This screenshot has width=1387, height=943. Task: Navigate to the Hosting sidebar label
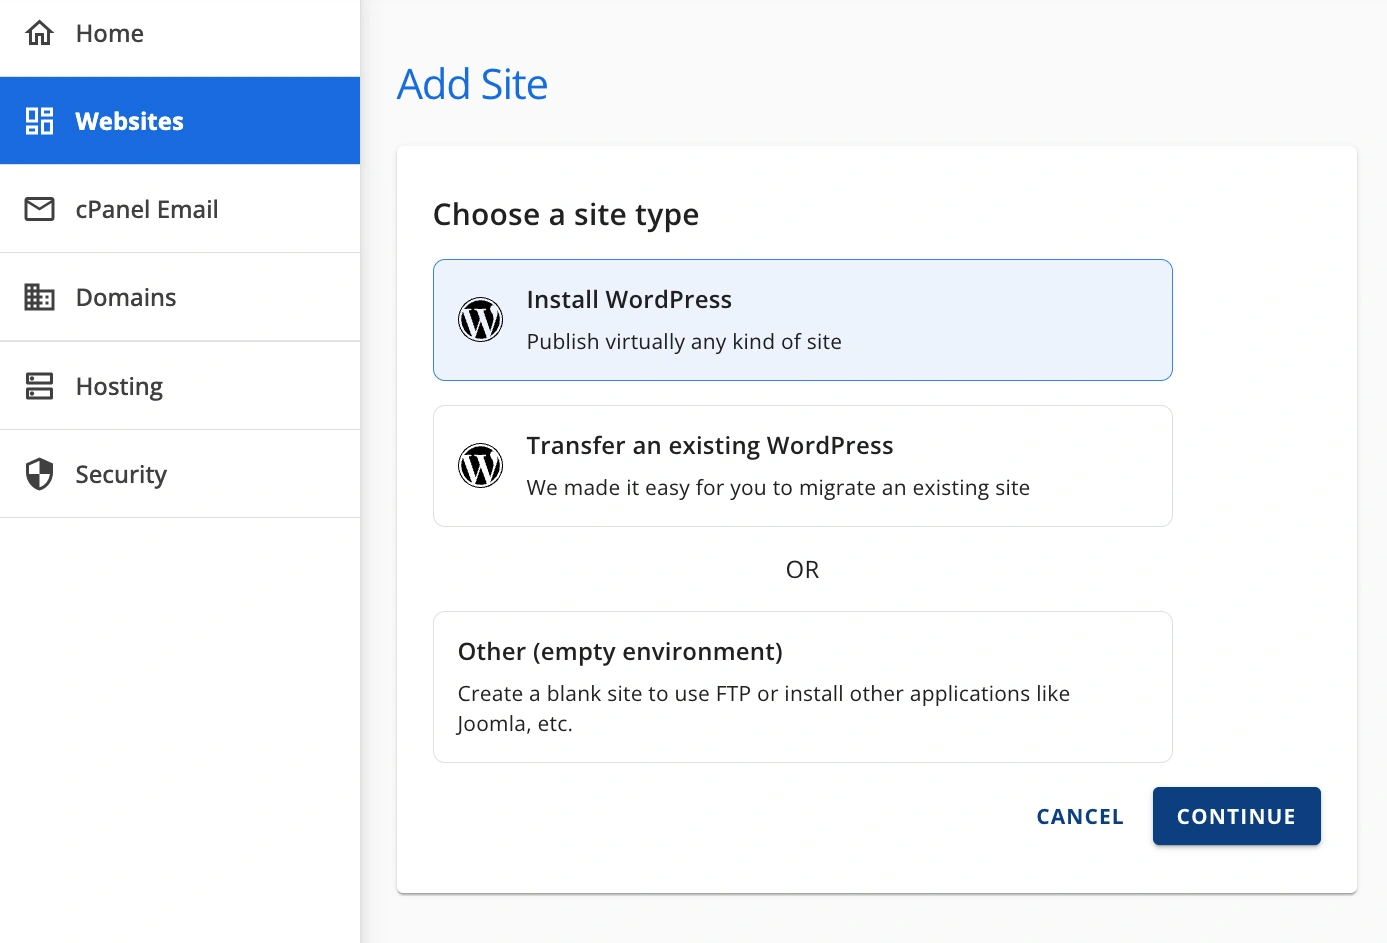coord(119,386)
